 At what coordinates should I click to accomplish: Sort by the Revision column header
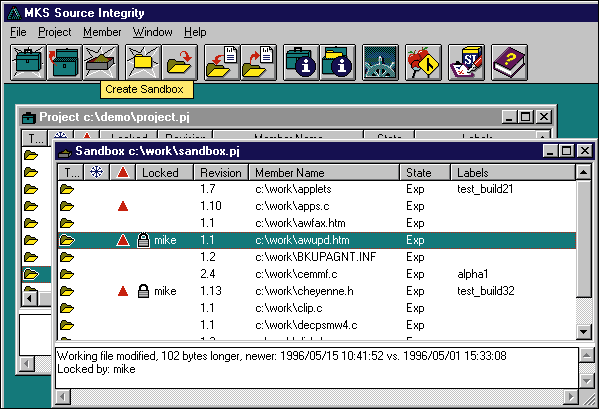(x=221, y=173)
